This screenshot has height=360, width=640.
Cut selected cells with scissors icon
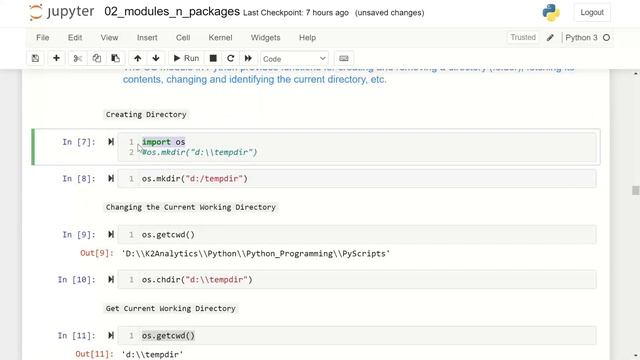tap(78, 58)
